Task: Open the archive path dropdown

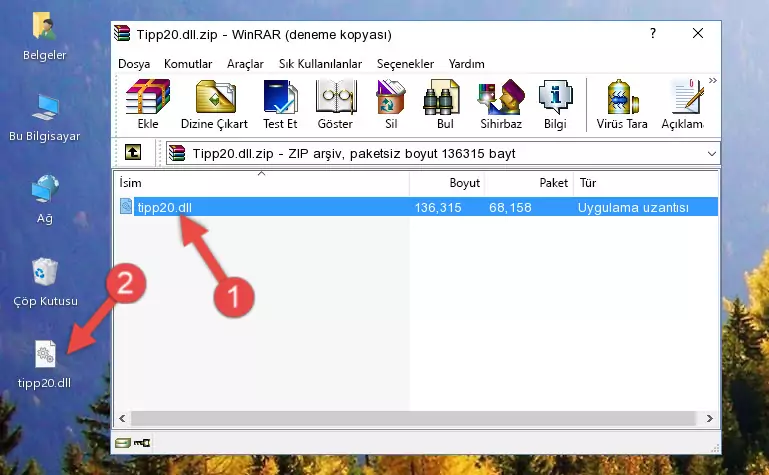Action: click(712, 154)
